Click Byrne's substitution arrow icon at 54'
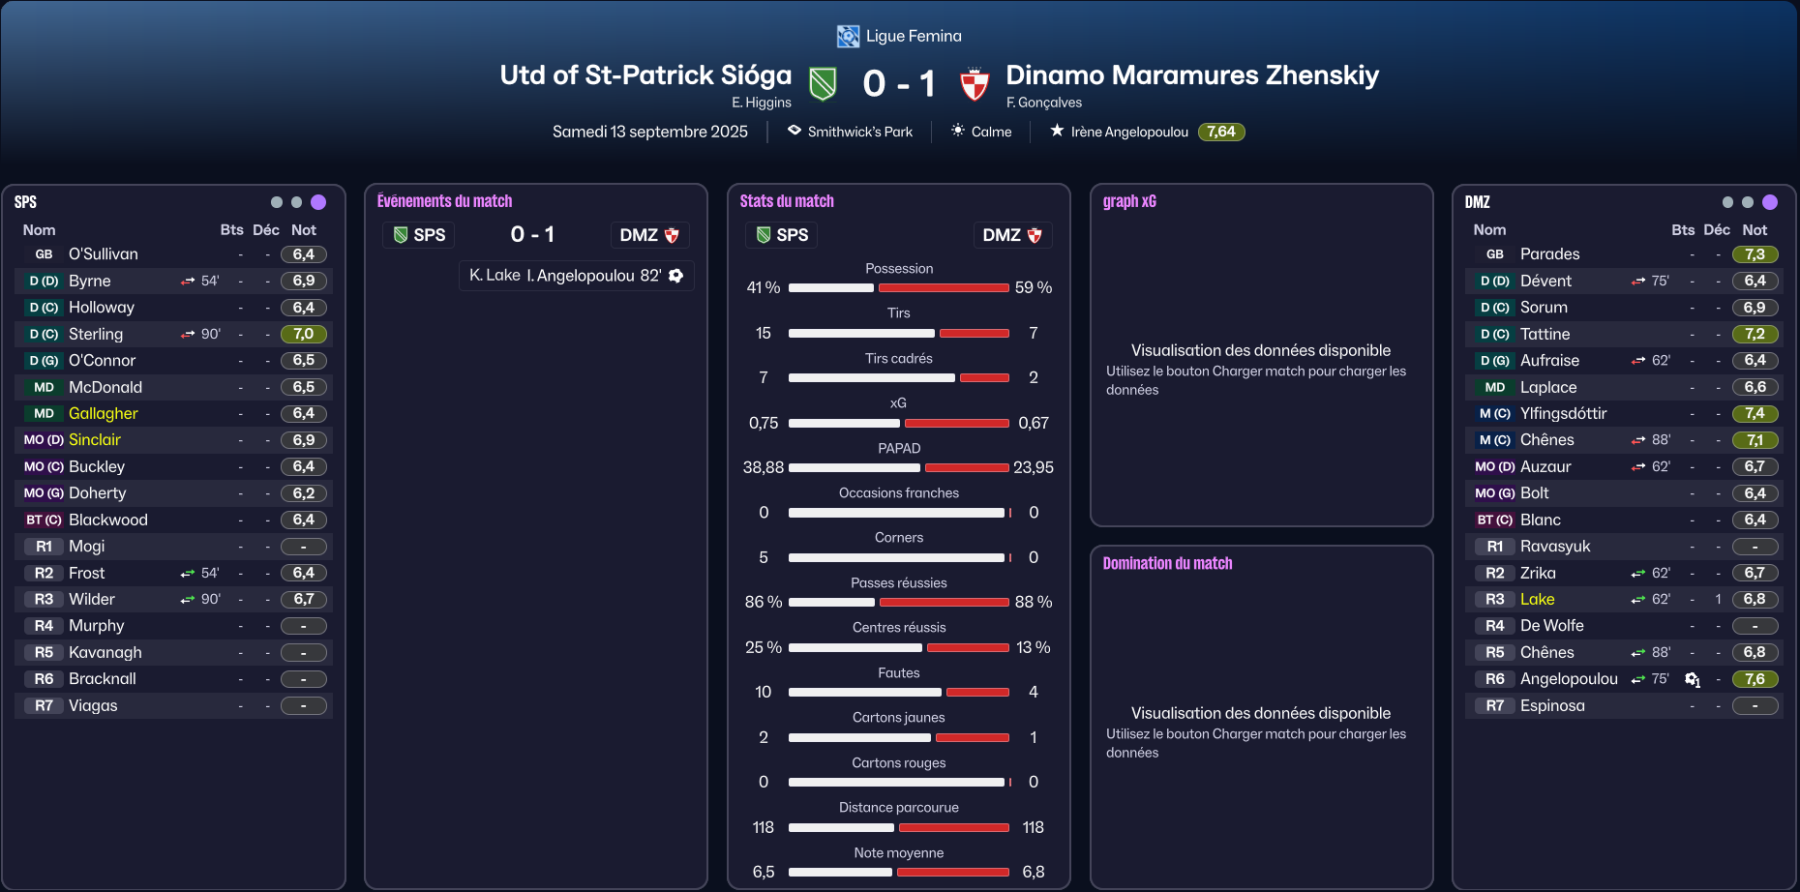The image size is (1800, 892). 188,281
